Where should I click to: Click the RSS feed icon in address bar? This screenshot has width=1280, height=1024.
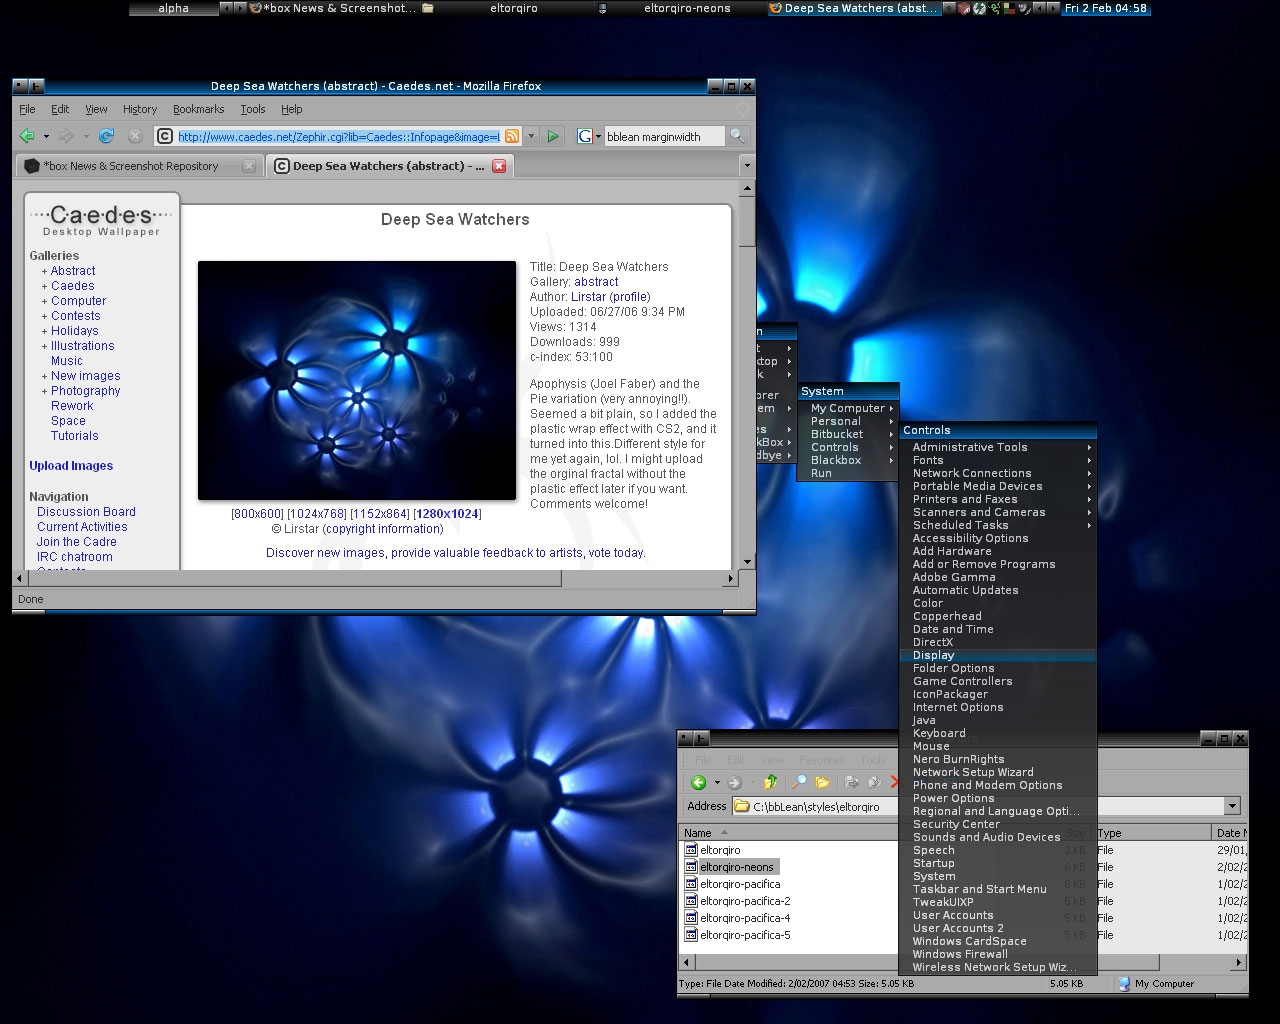coord(511,136)
